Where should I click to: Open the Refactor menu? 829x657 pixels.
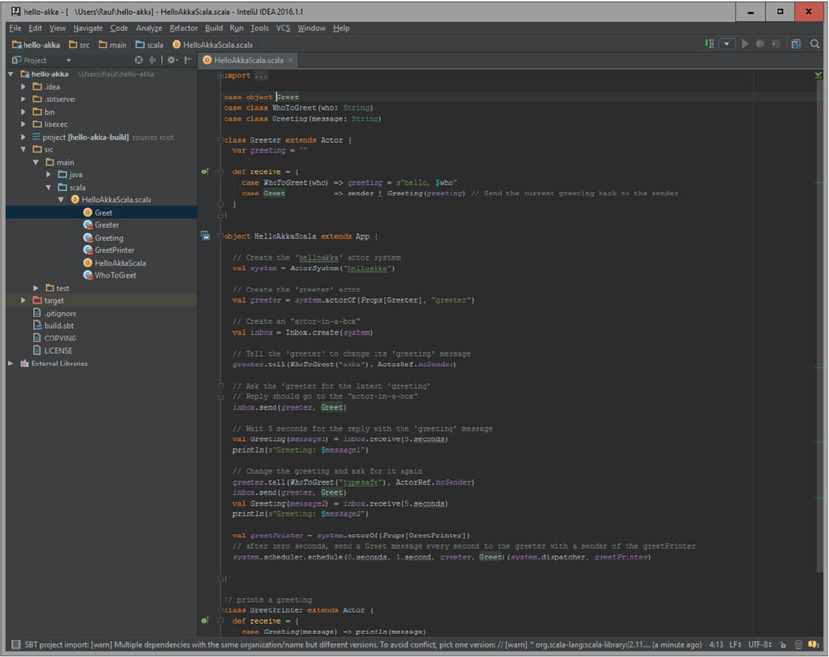(x=183, y=28)
